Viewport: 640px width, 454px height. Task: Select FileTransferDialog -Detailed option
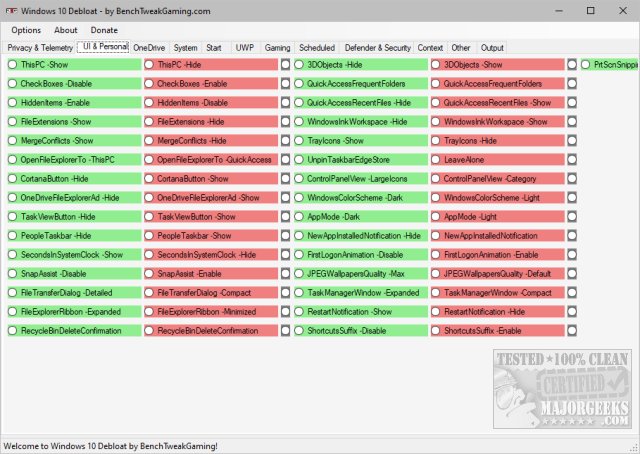(x=74, y=293)
